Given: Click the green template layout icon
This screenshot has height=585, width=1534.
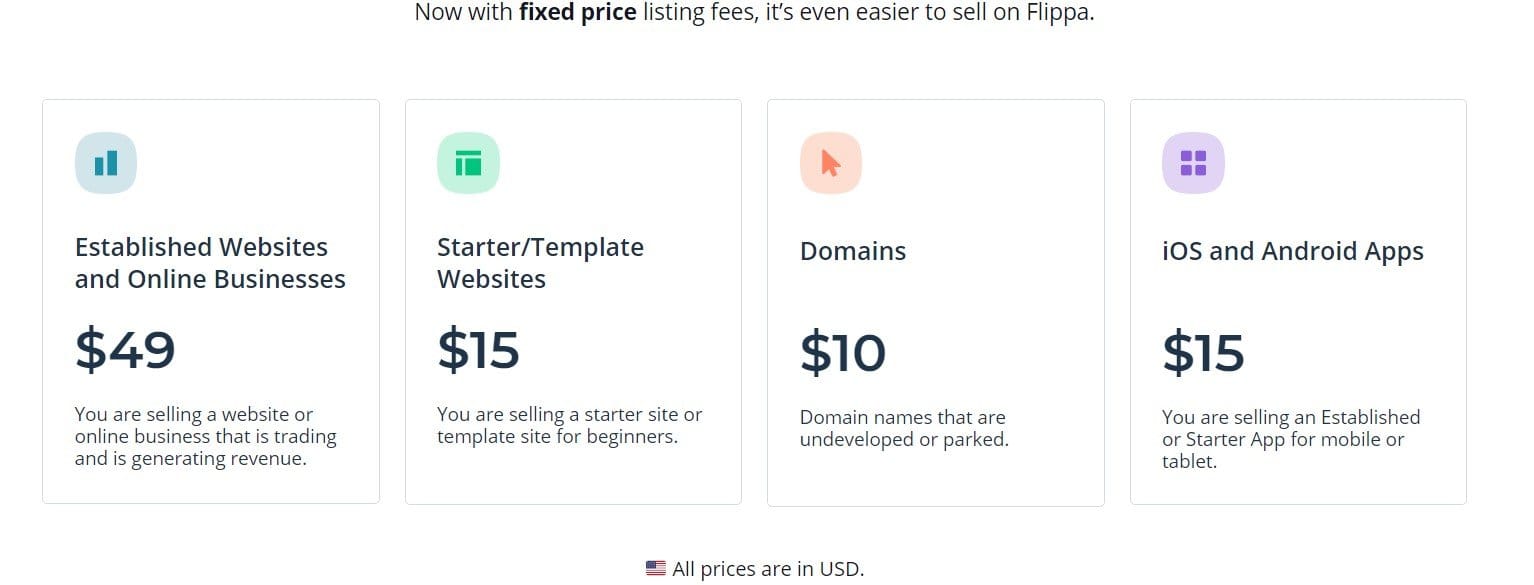Looking at the screenshot, I should (468, 163).
